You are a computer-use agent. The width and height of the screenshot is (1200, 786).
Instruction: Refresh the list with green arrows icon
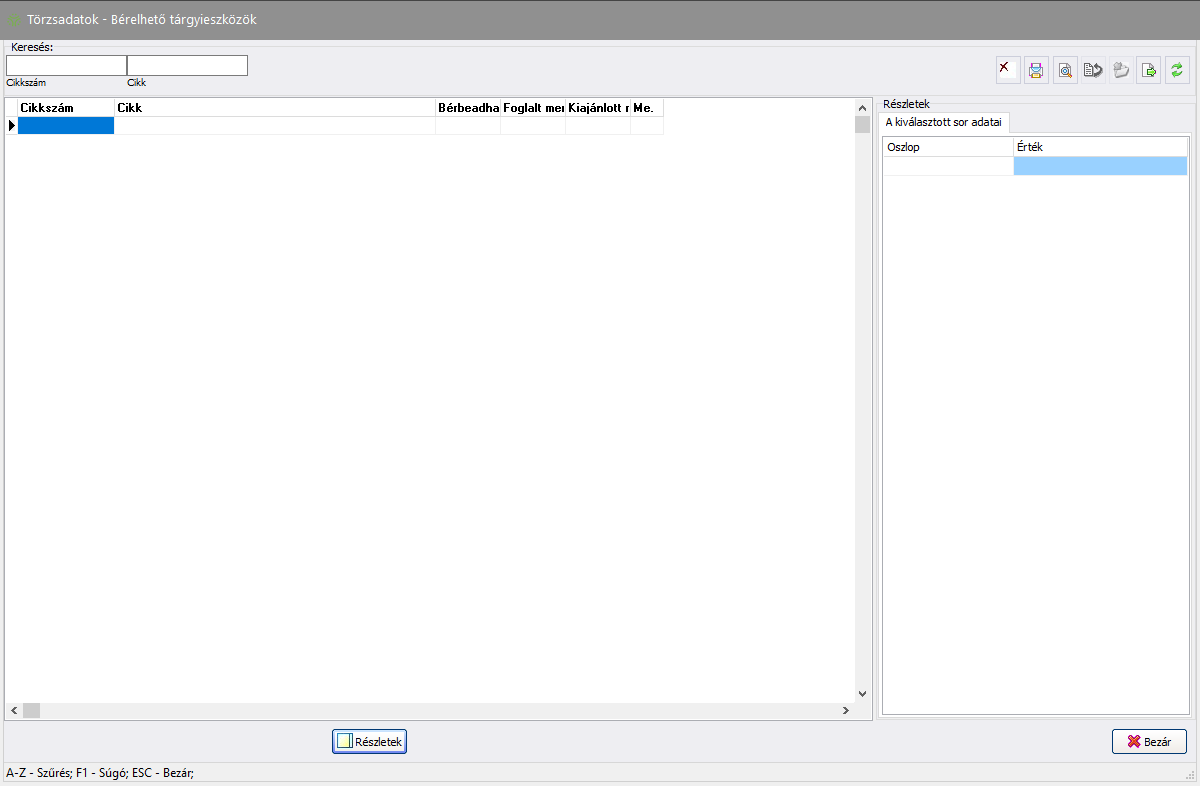tap(1177, 70)
